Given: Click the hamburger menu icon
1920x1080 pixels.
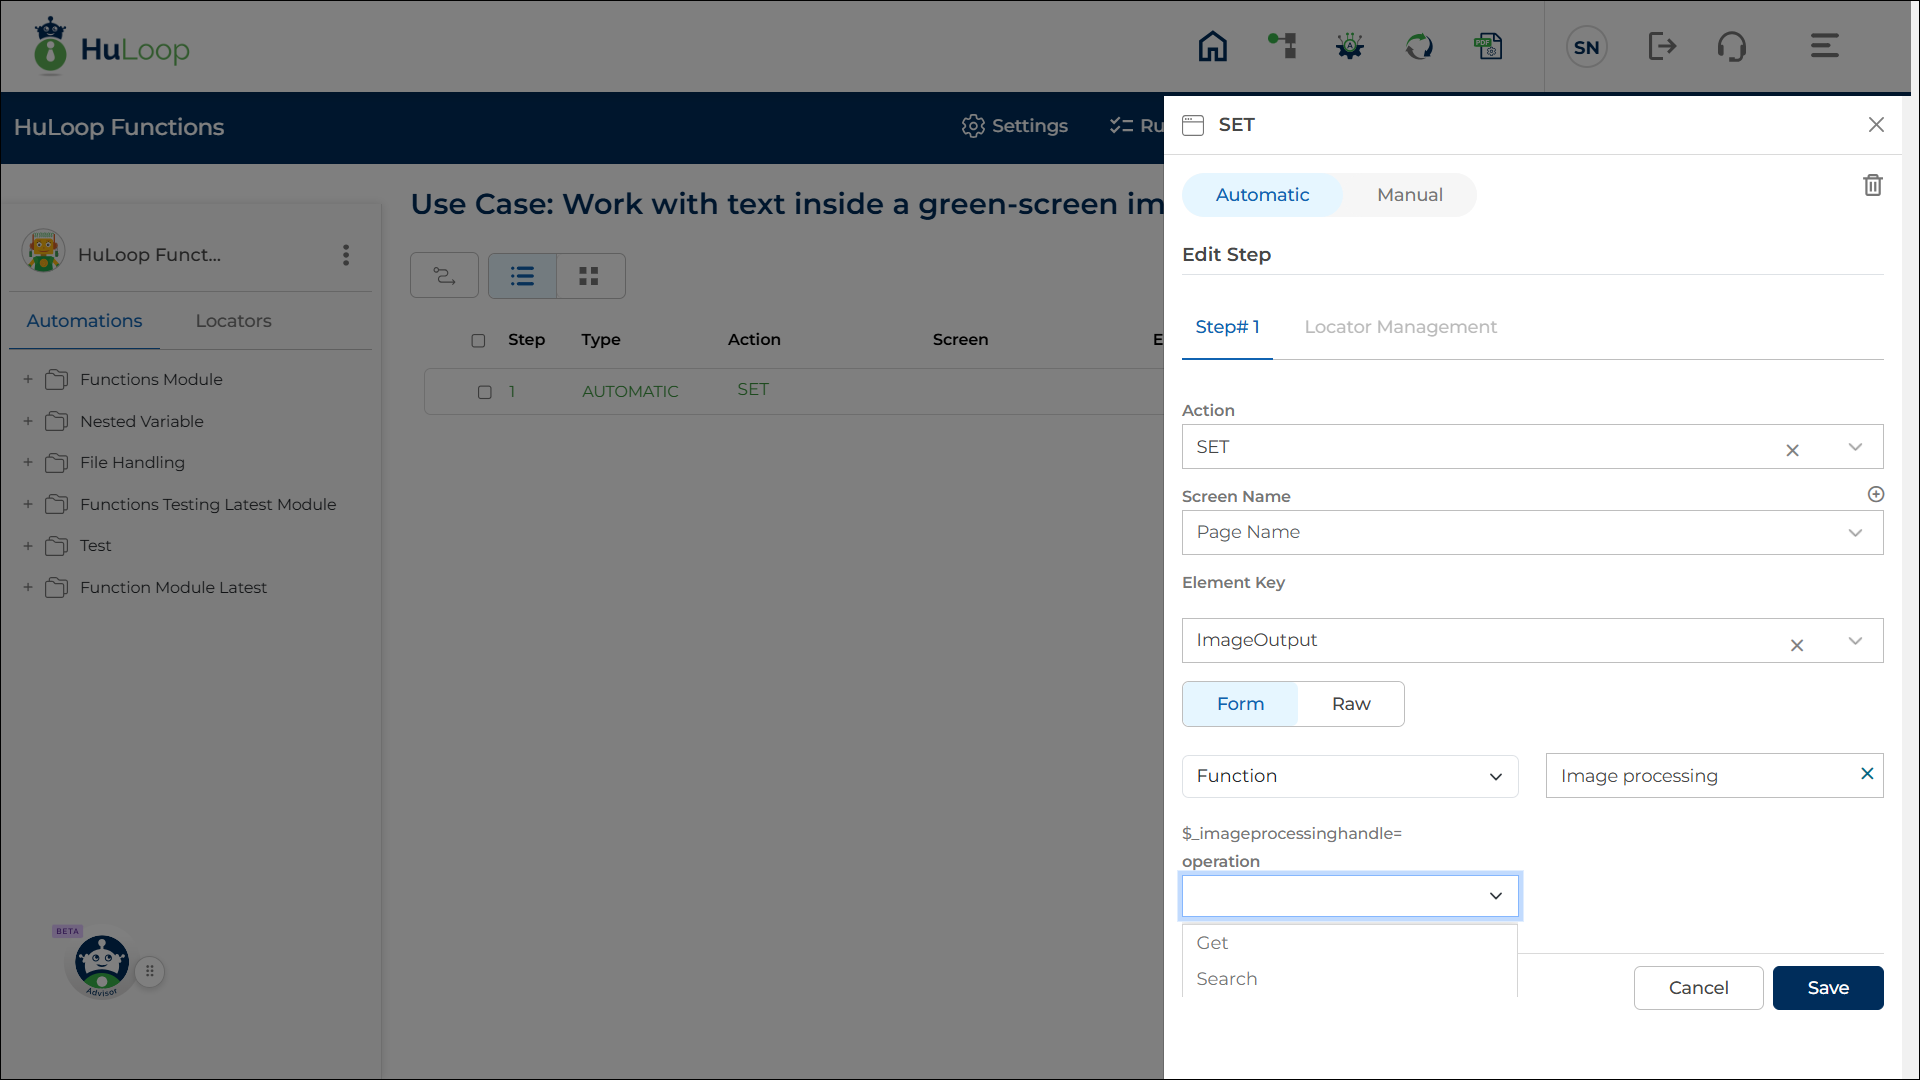Looking at the screenshot, I should [x=1824, y=46].
